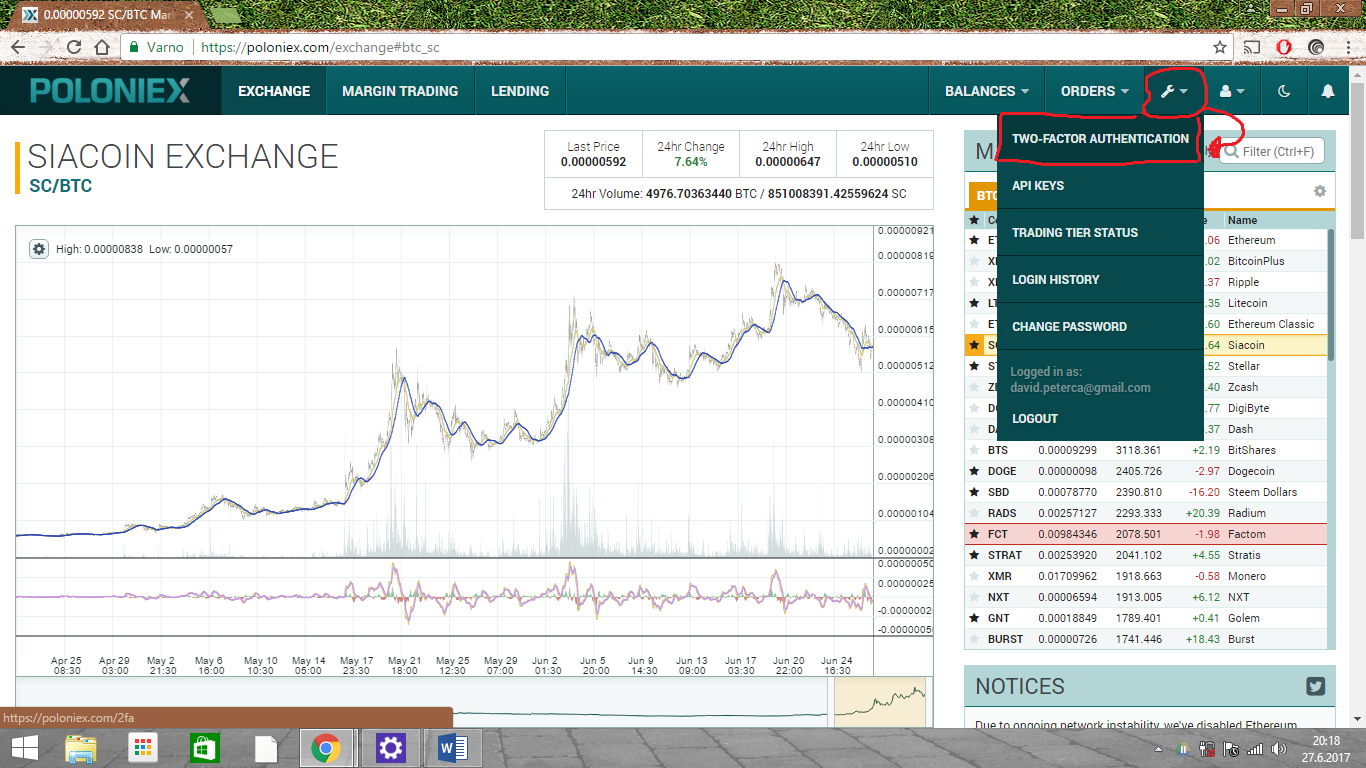This screenshot has height=768, width=1366.
Task: Unstar the GNT market row
Action: tap(974, 618)
